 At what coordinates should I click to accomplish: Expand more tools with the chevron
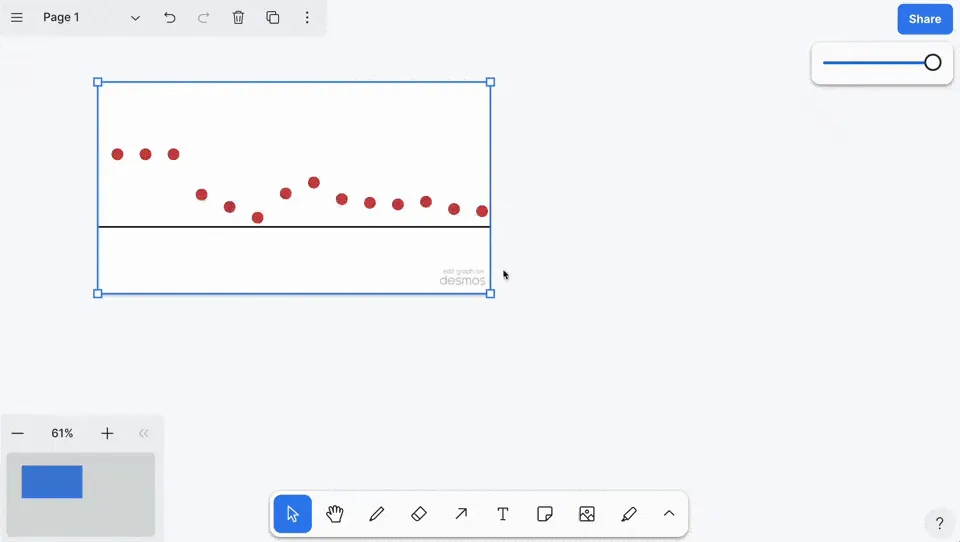pos(669,514)
